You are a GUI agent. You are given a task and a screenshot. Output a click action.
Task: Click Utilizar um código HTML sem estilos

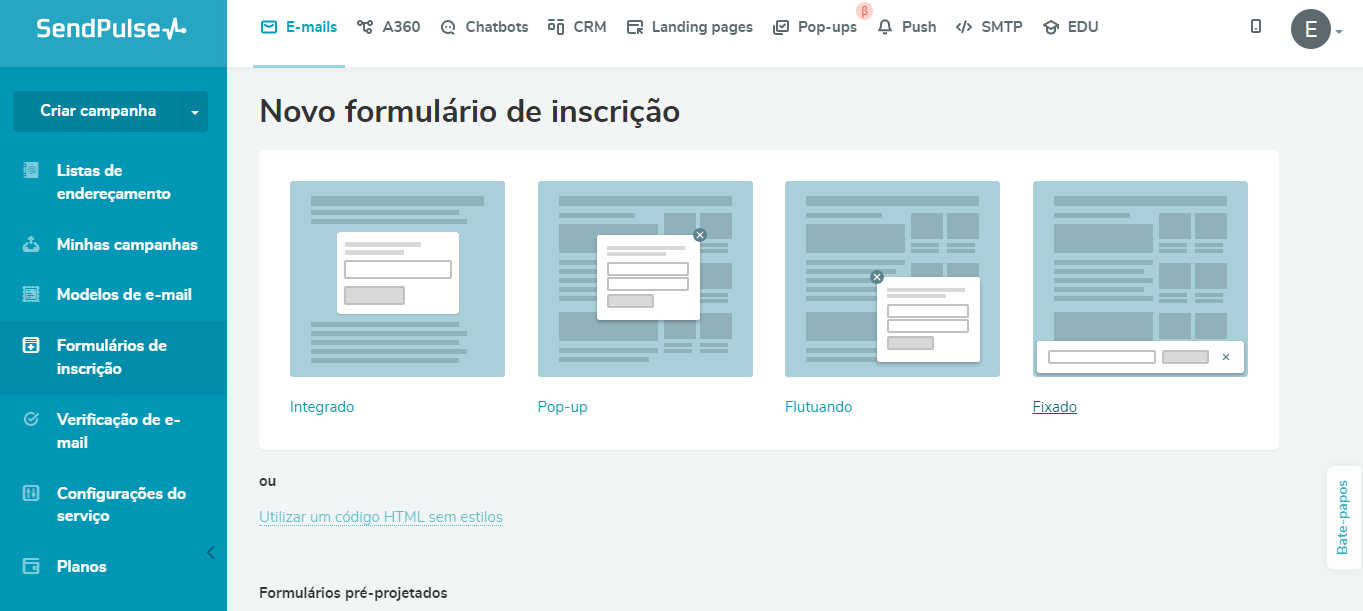(x=381, y=517)
